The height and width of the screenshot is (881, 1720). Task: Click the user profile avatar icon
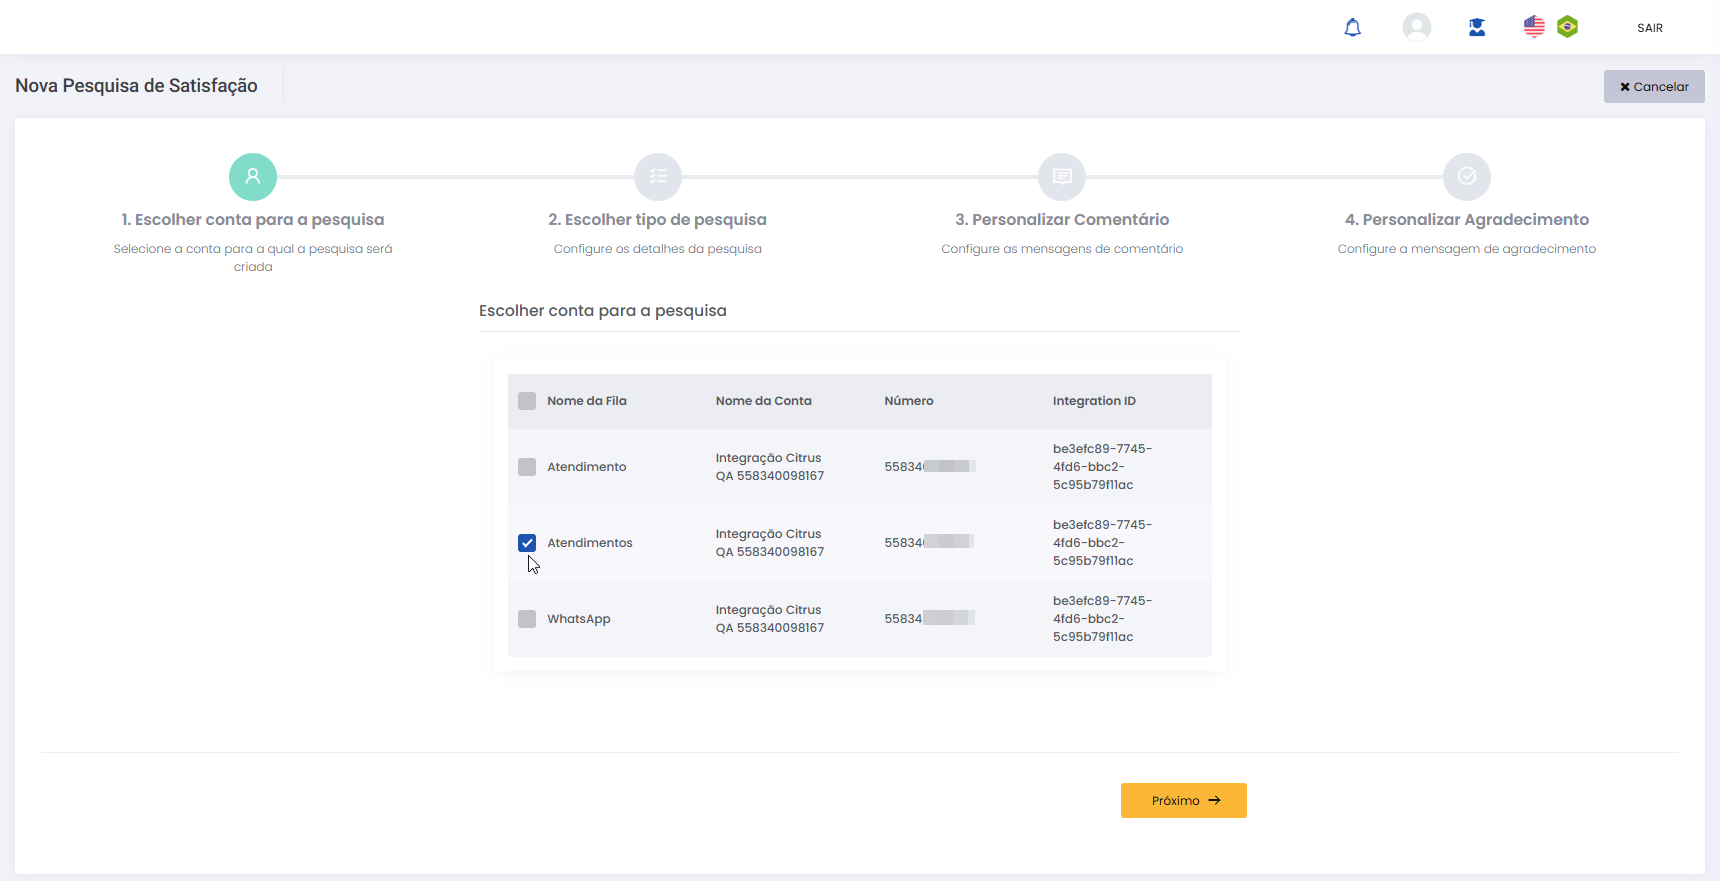(x=1416, y=27)
